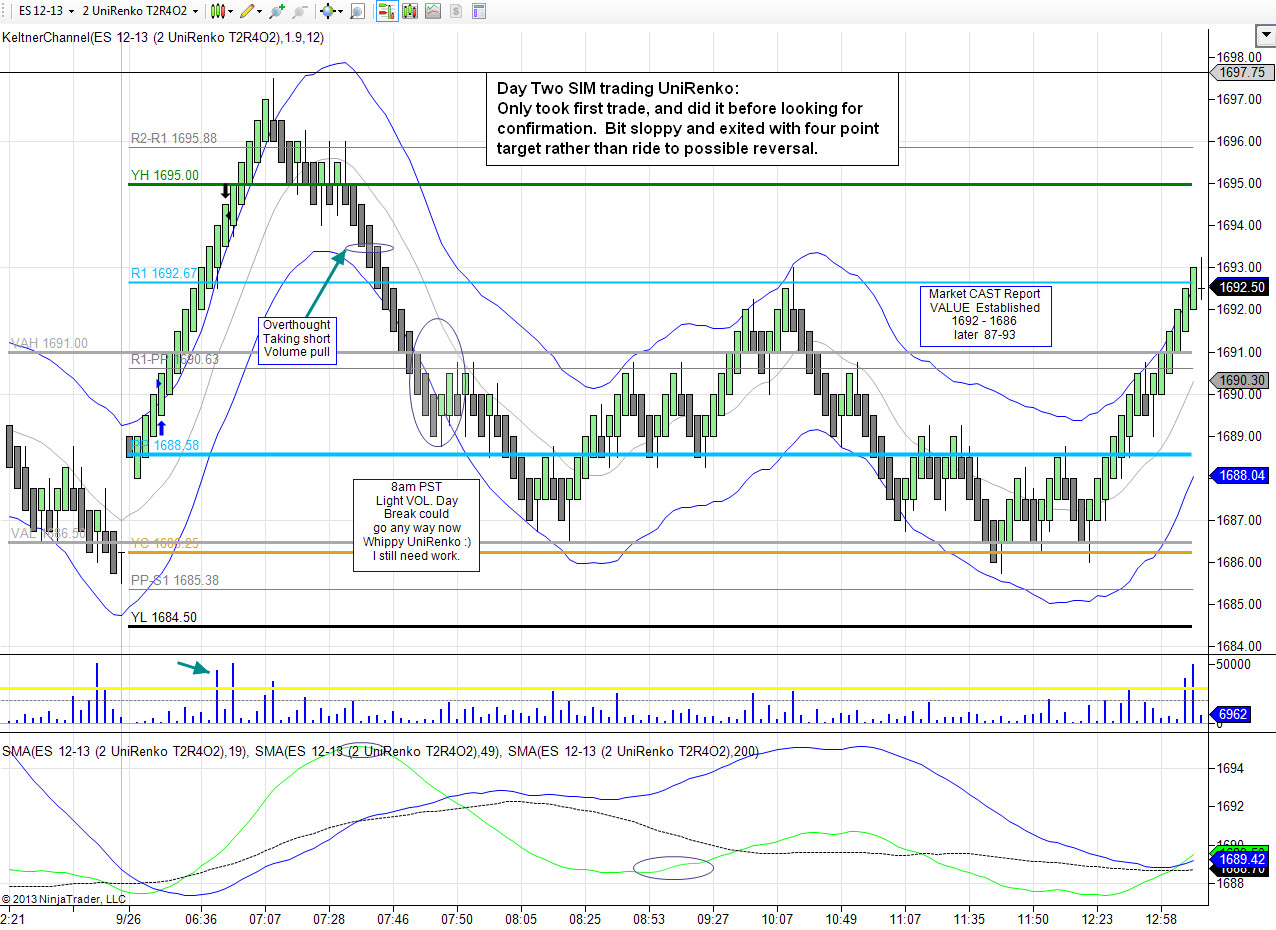The width and height of the screenshot is (1276, 930).
Task: Click the 1697.75 price marker on the axis
Action: [1242, 72]
